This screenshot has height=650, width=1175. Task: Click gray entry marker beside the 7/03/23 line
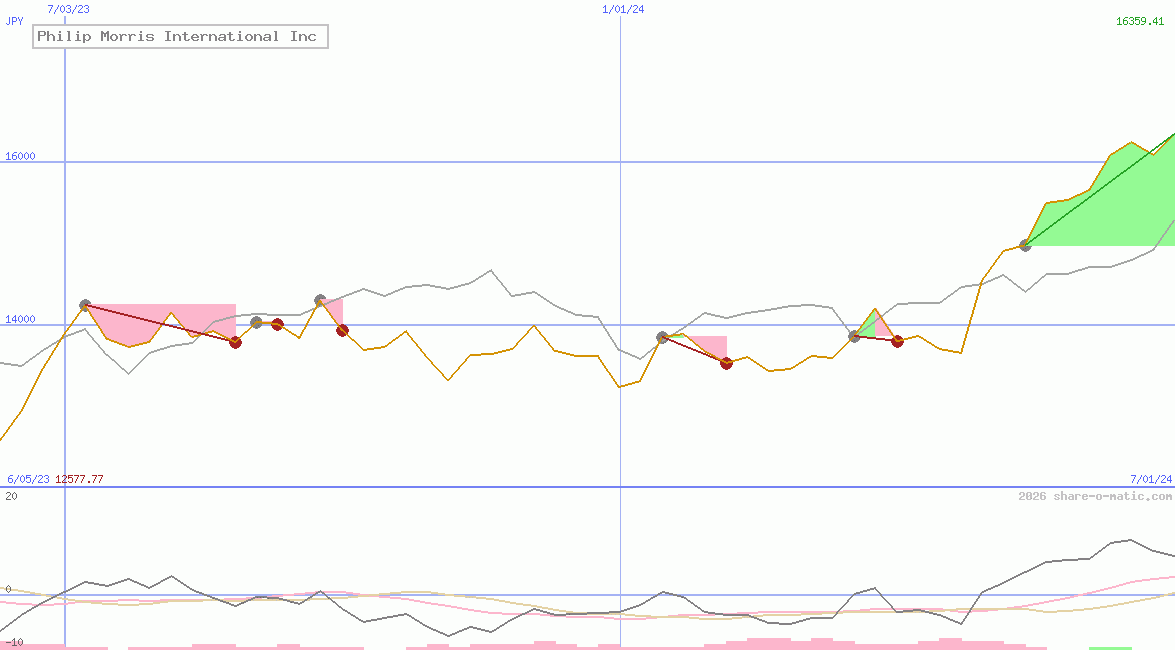[85, 305]
